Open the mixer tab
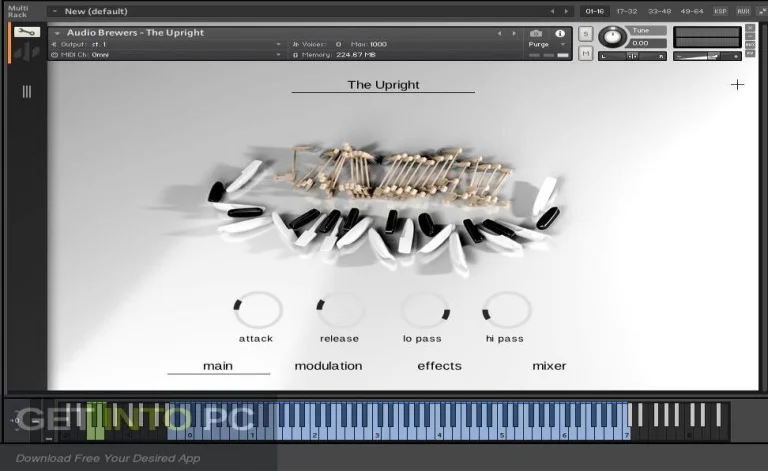This screenshot has width=768, height=471. (x=549, y=366)
